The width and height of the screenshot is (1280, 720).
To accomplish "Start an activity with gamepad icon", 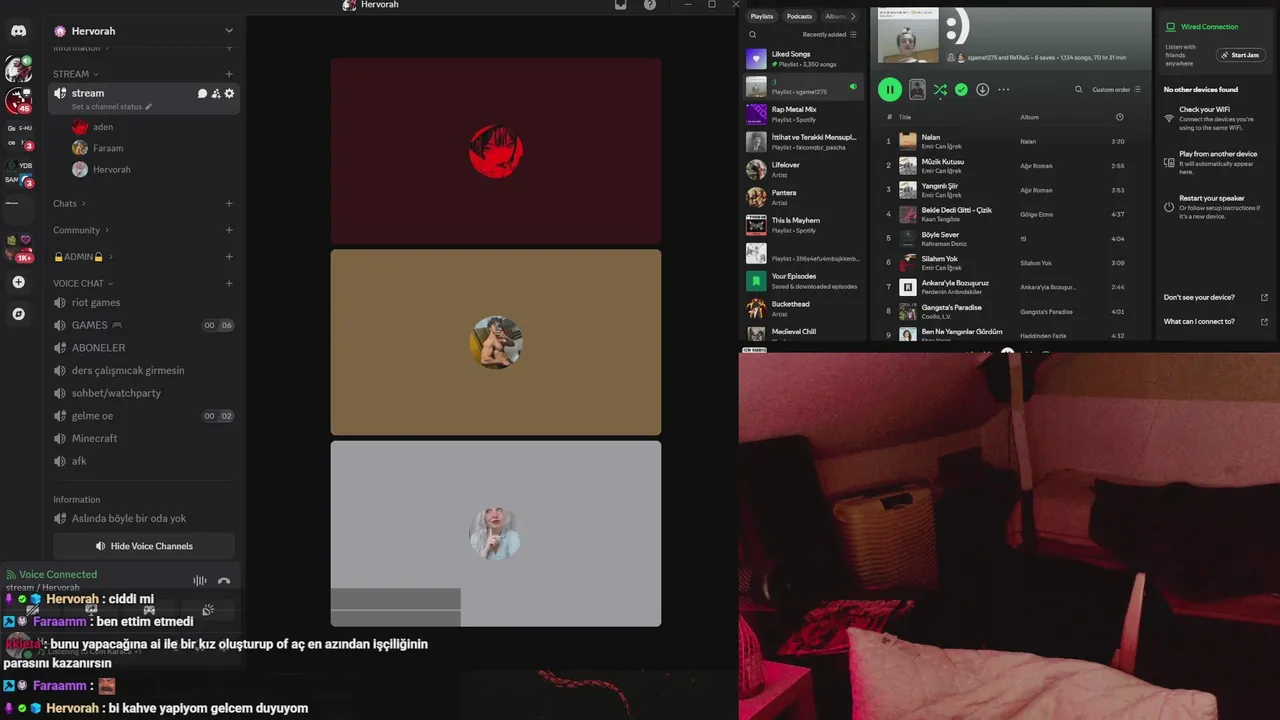I will click(149, 609).
